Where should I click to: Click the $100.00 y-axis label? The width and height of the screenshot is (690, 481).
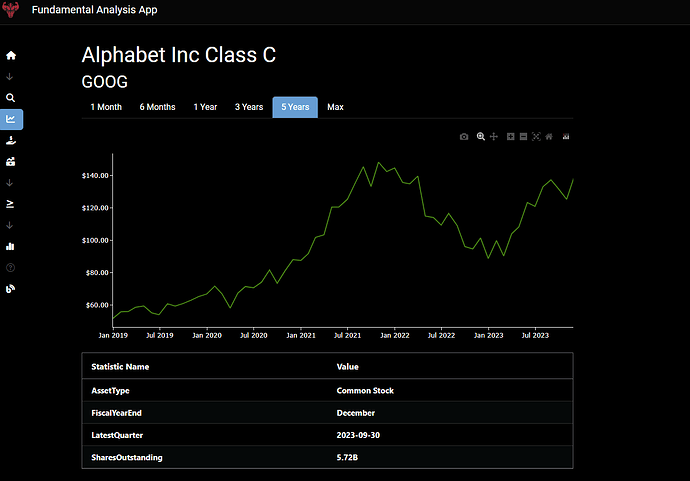[95, 240]
